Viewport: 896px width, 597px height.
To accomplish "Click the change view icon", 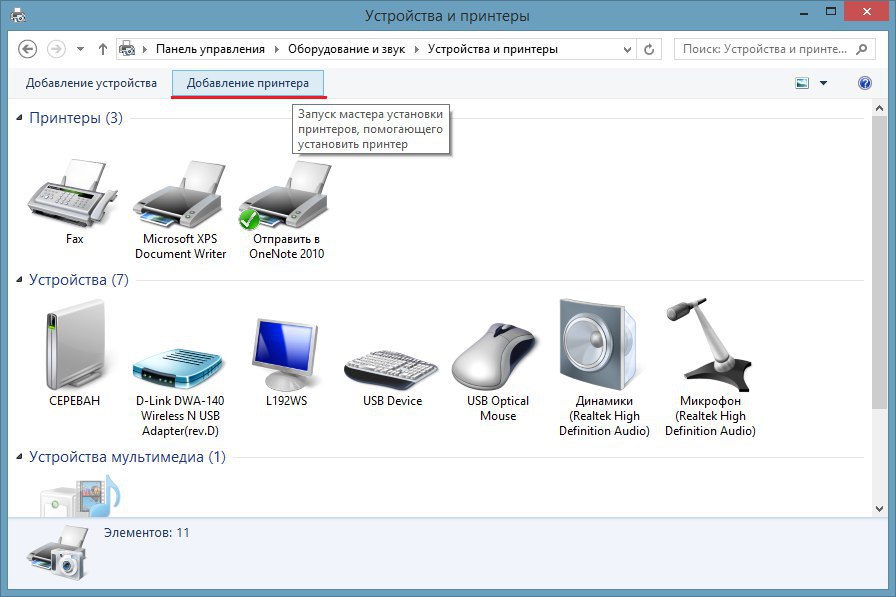I will (x=802, y=83).
